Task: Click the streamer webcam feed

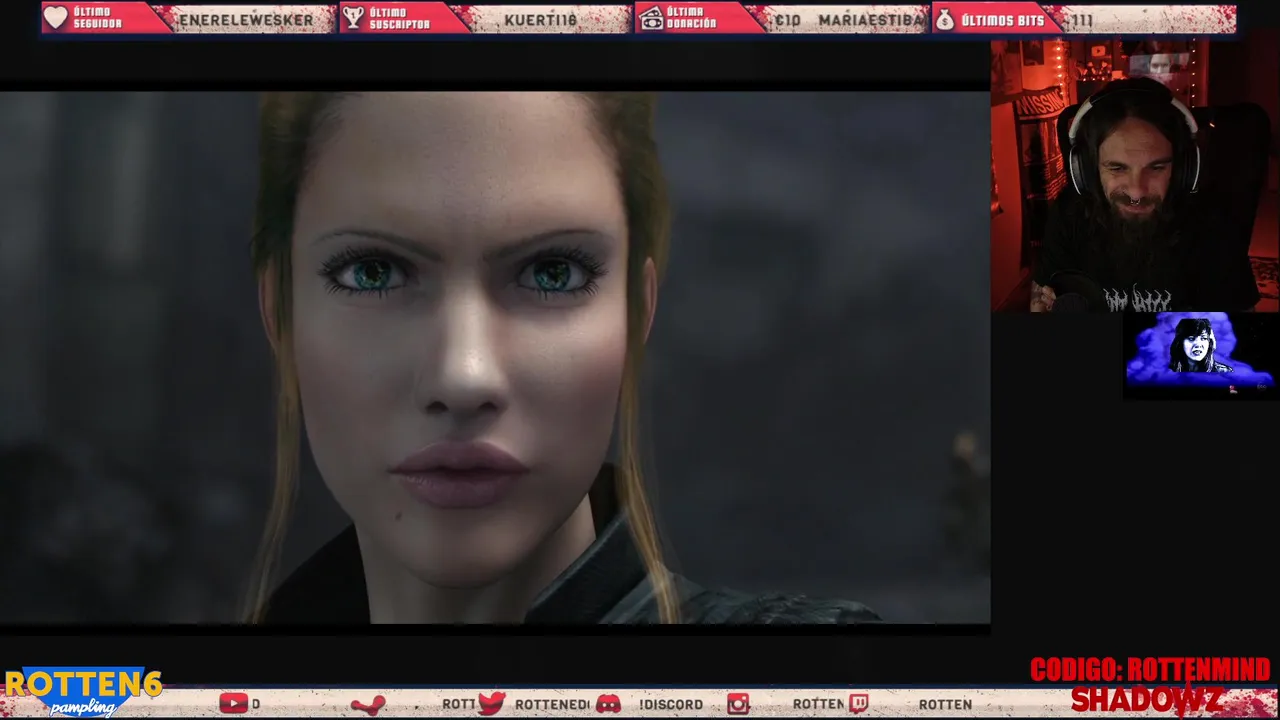Action: pos(1135,176)
